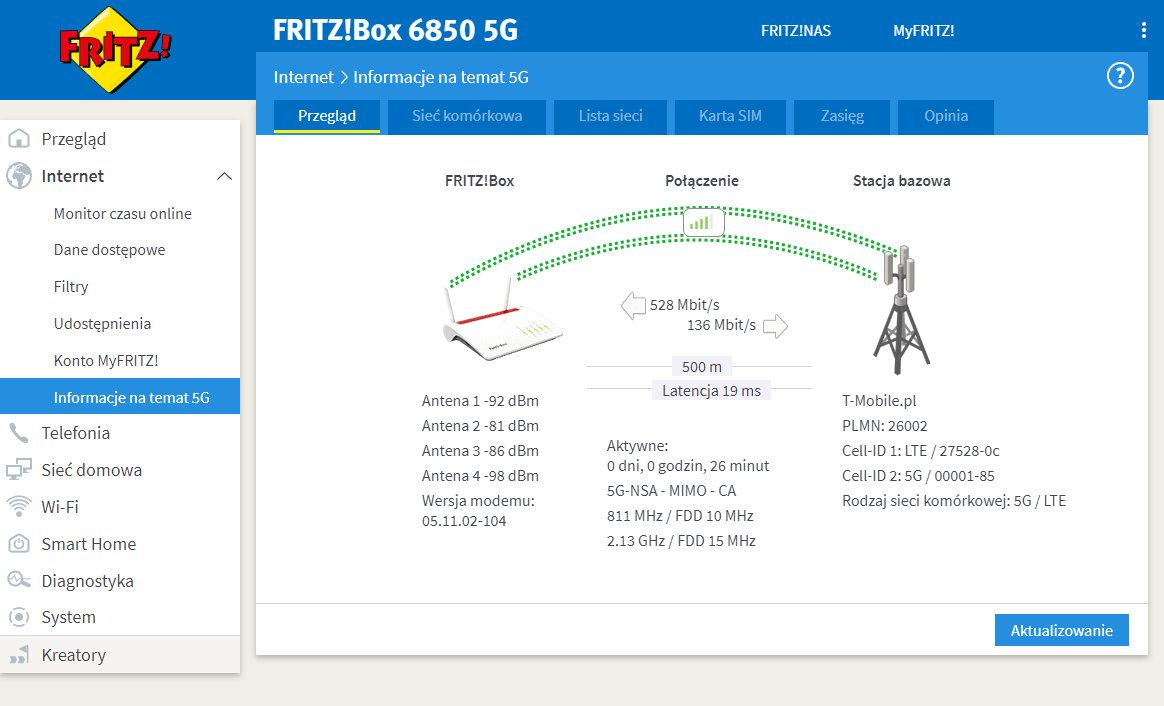Screen dimensions: 1164x706
Task: Collapse the Internet sidebar section
Action: pyautogui.click(x=224, y=176)
